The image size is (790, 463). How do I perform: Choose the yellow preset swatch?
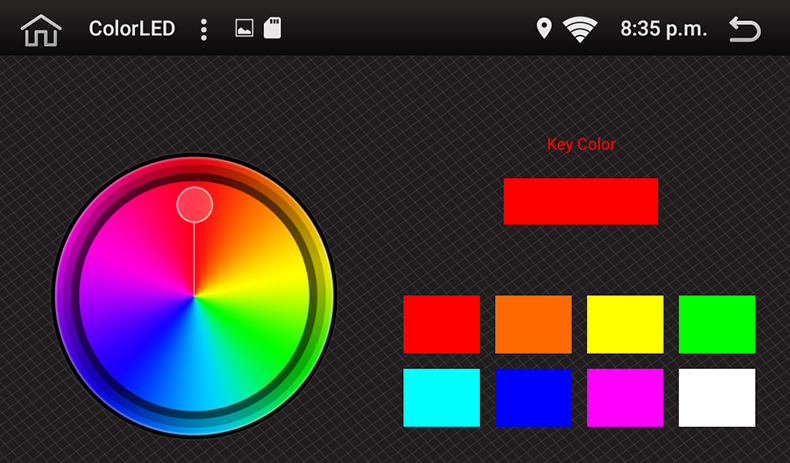click(x=625, y=324)
